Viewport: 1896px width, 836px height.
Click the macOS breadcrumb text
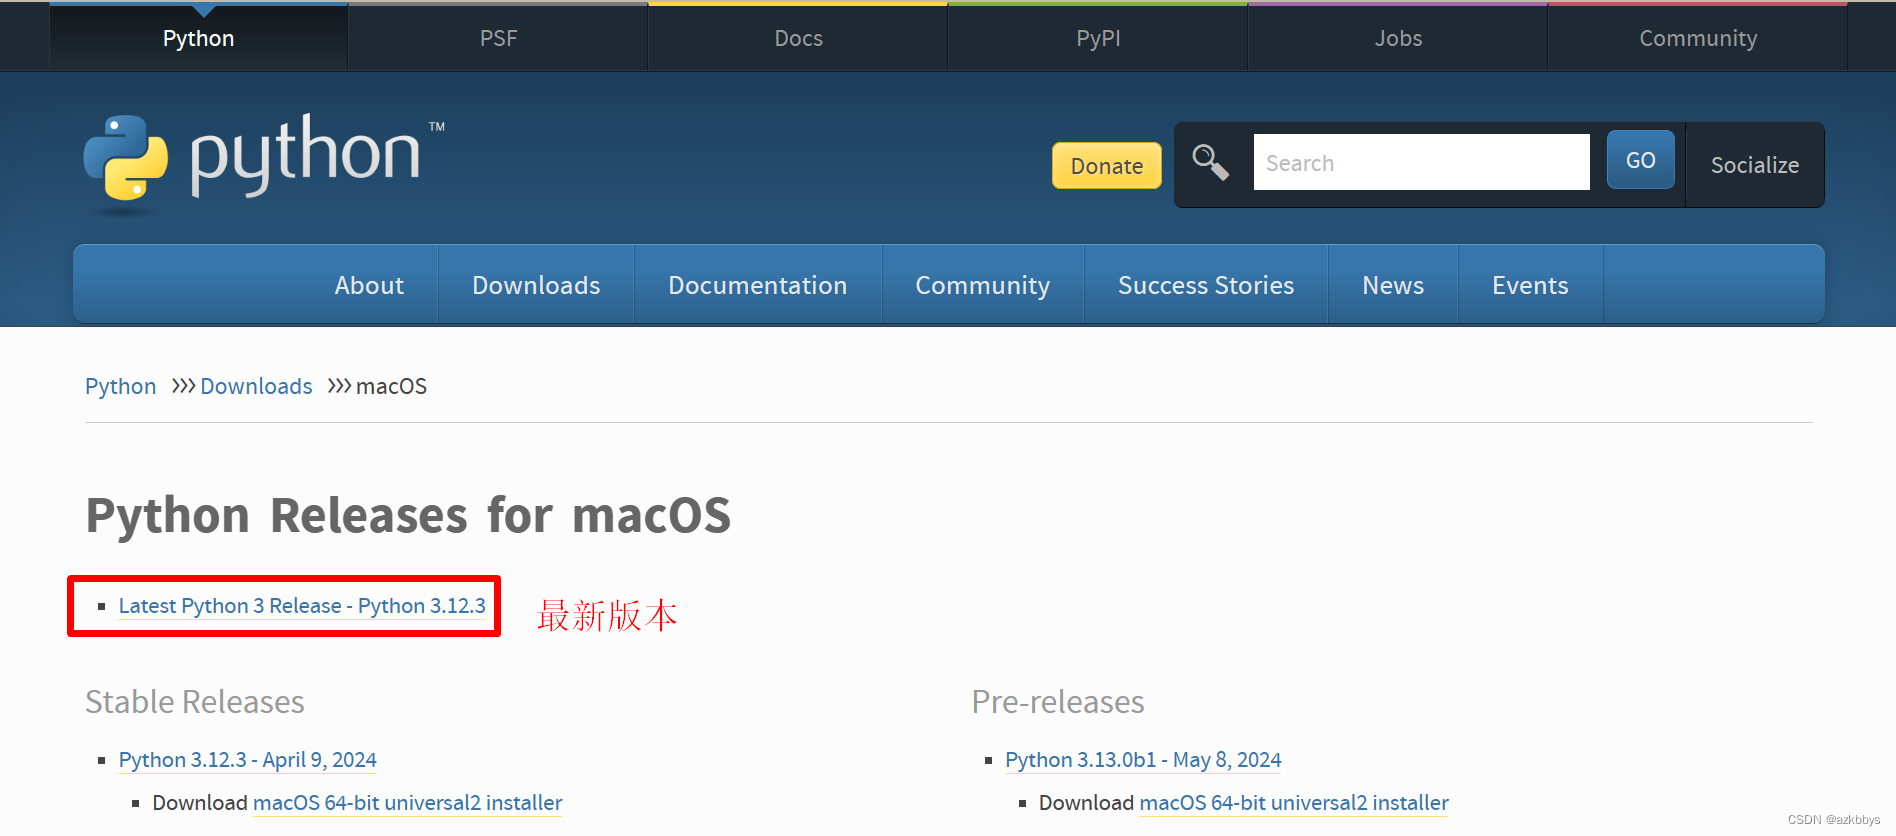click(391, 386)
